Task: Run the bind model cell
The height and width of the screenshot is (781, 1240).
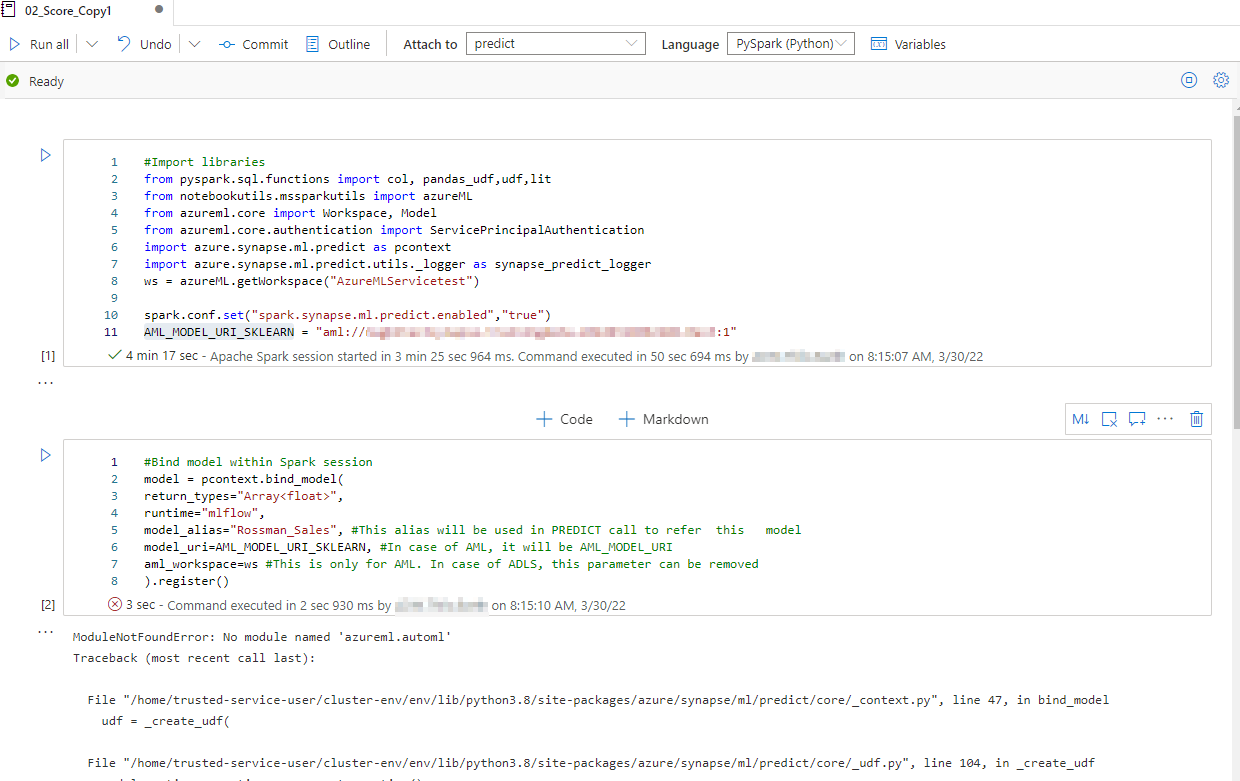Action: (x=45, y=455)
